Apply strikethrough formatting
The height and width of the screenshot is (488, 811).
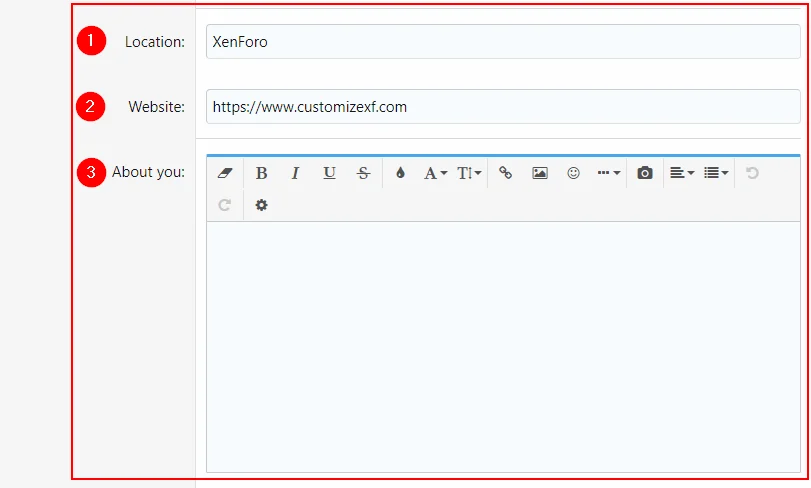click(x=363, y=173)
